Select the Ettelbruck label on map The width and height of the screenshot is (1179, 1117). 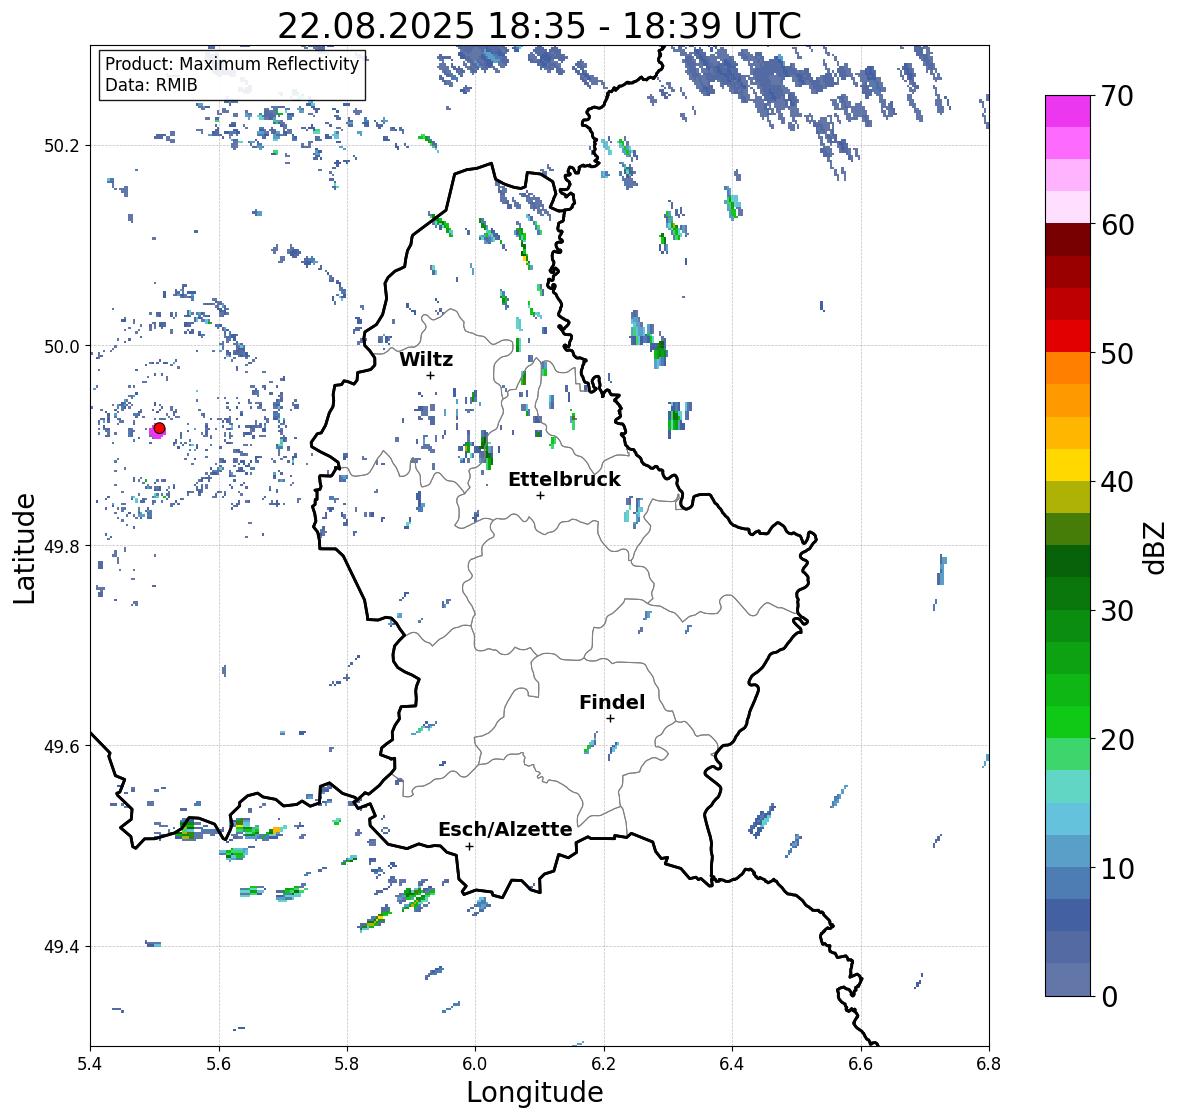[564, 479]
